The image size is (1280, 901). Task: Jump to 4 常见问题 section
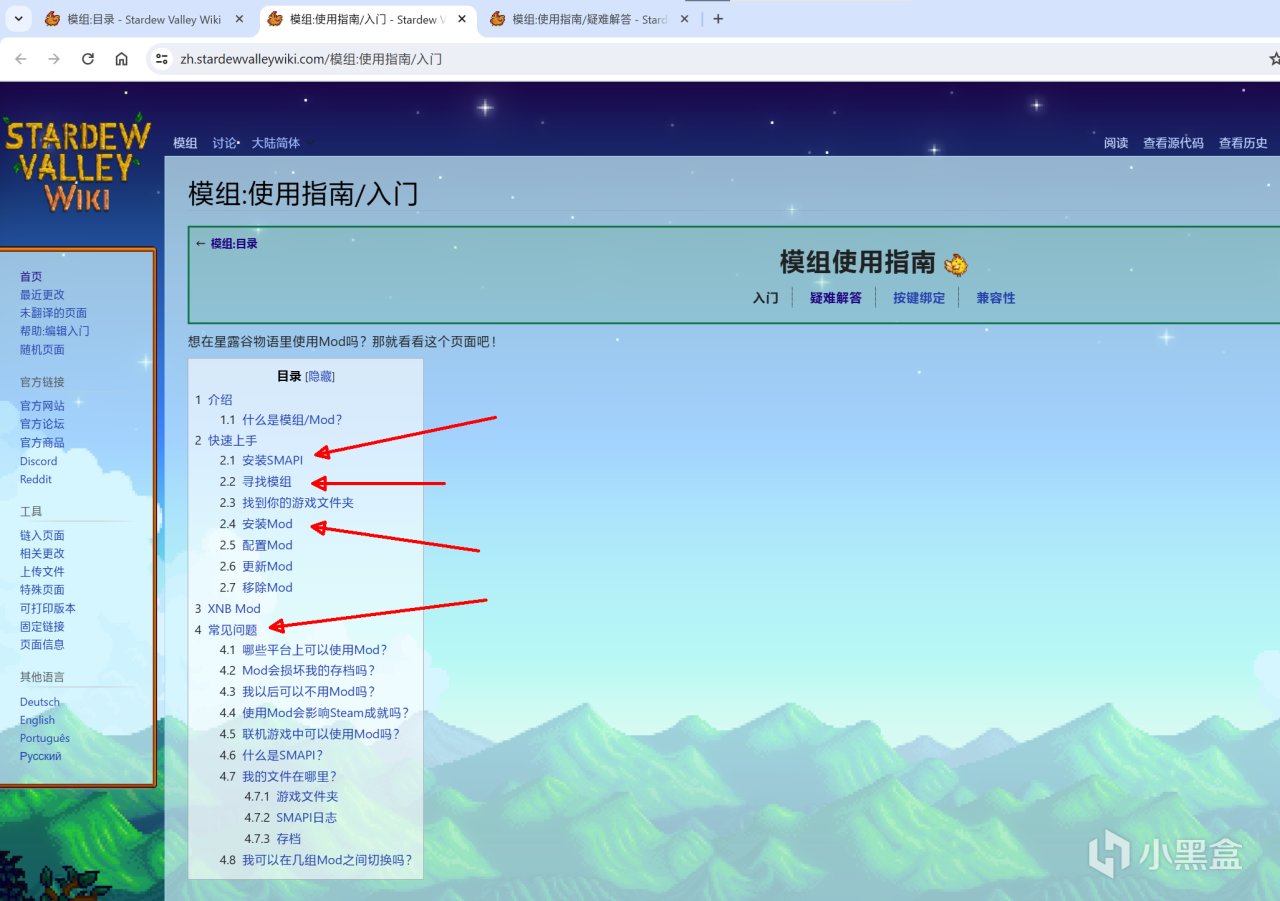click(225, 630)
